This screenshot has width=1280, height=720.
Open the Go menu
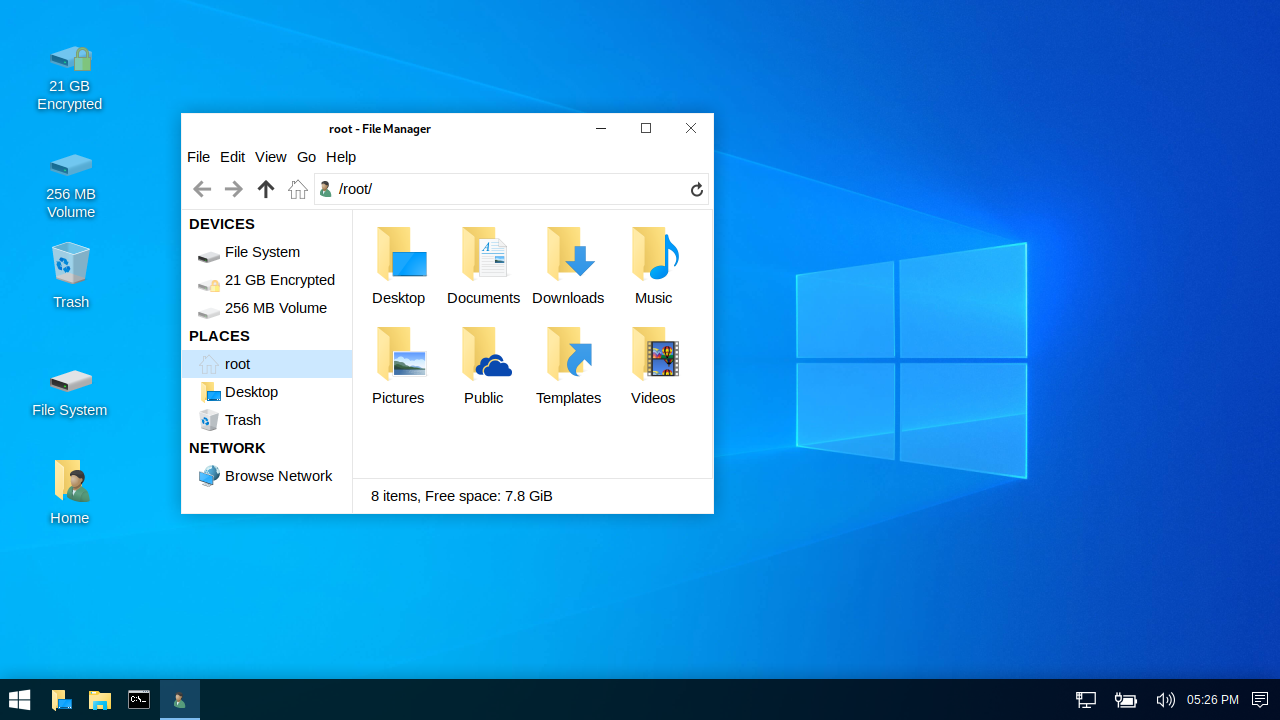[x=306, y=157]
